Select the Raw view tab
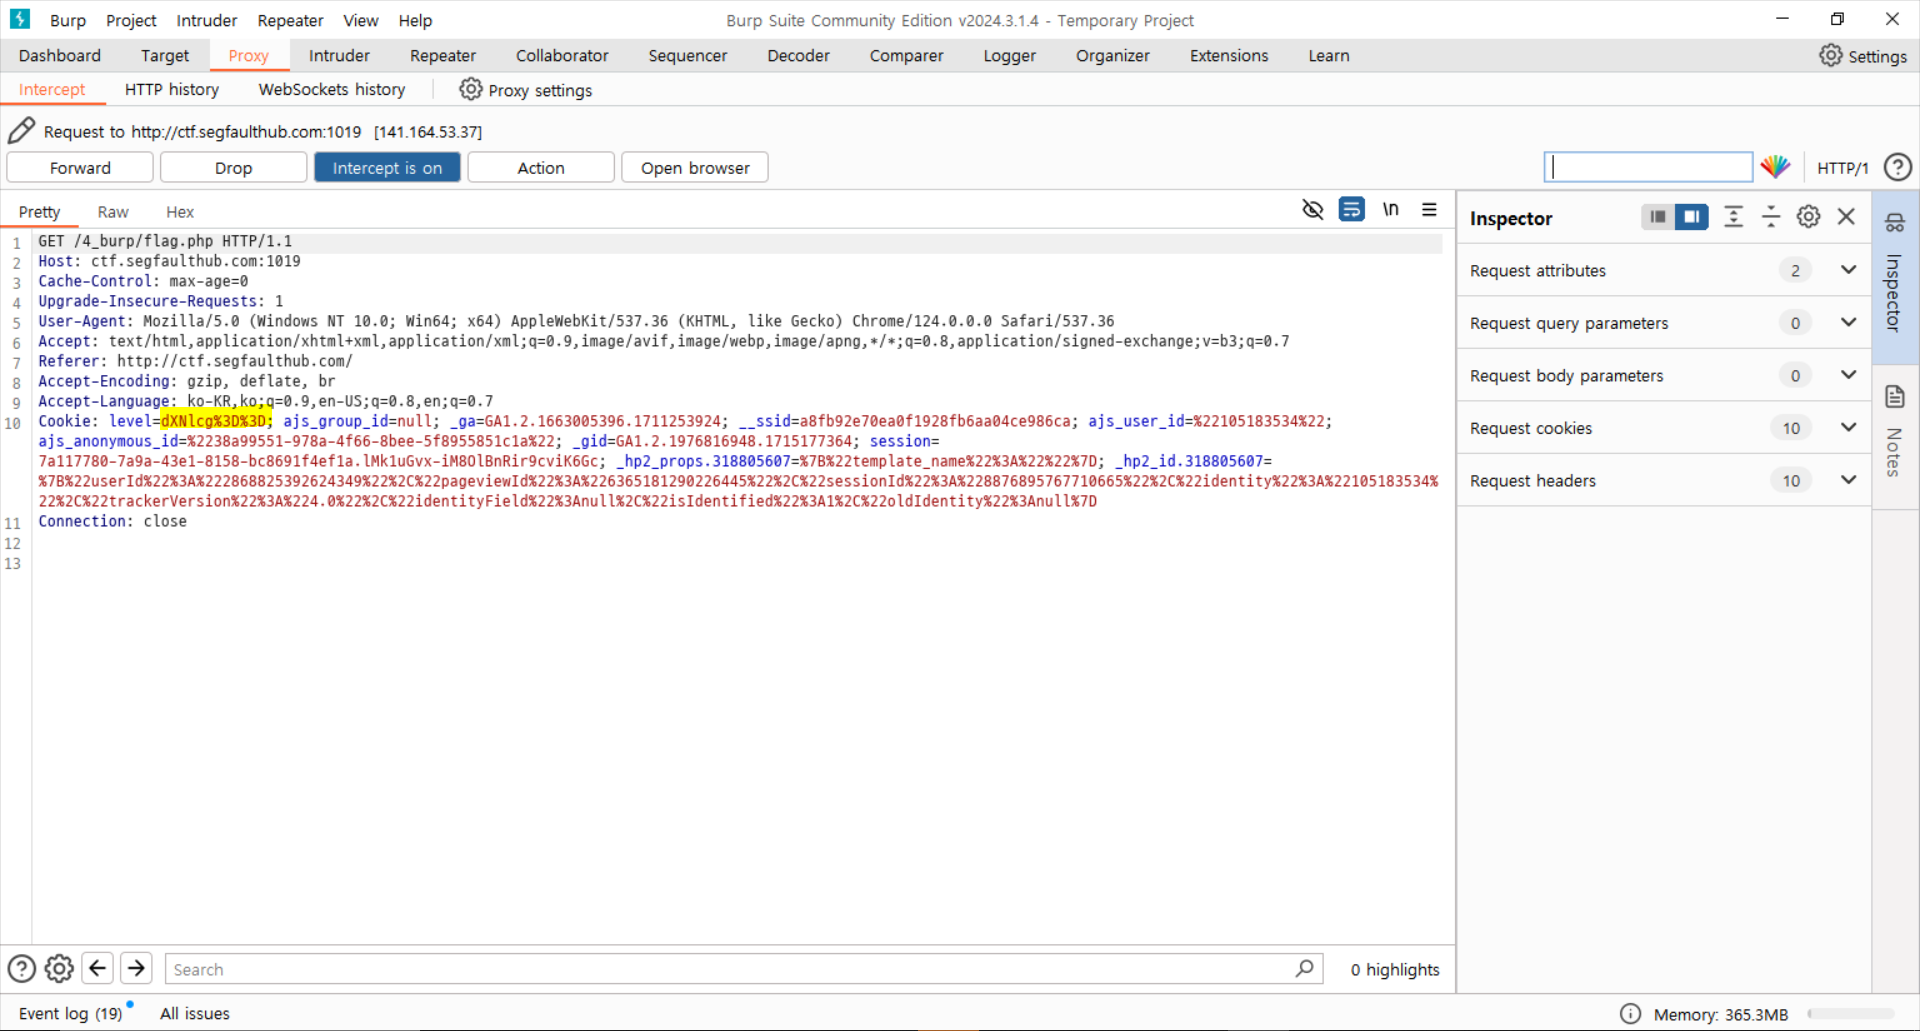This screenshot has height=1031, width=1920. (113, 211)
